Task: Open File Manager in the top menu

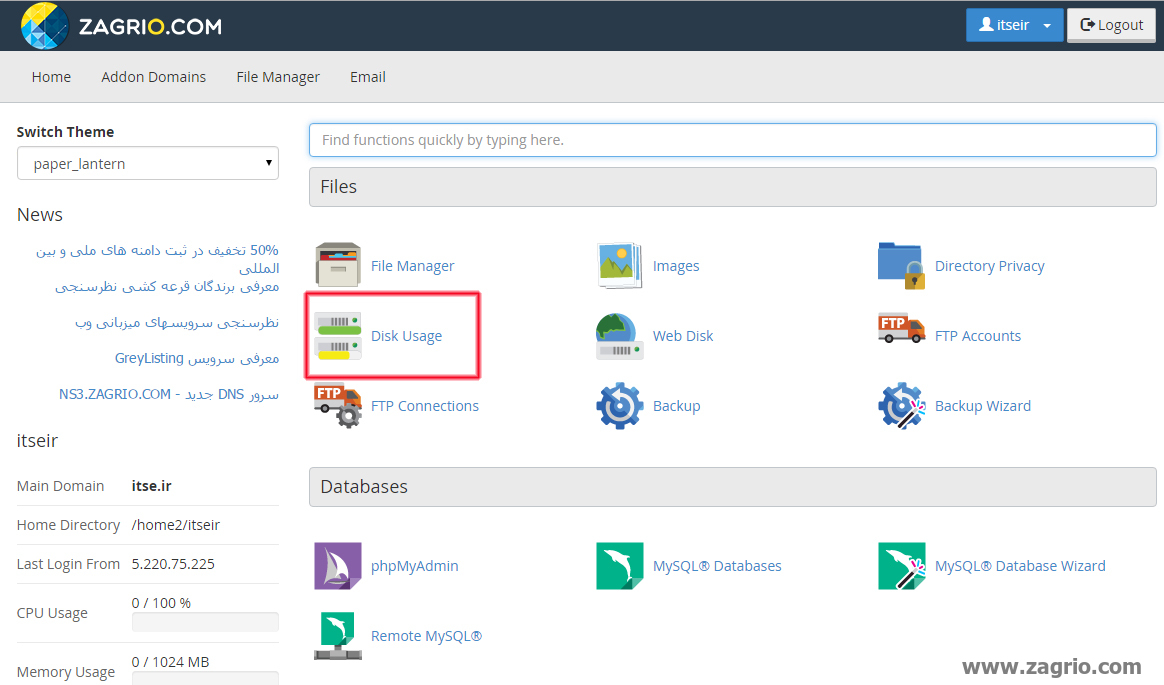Action: (x=278, y=76)
